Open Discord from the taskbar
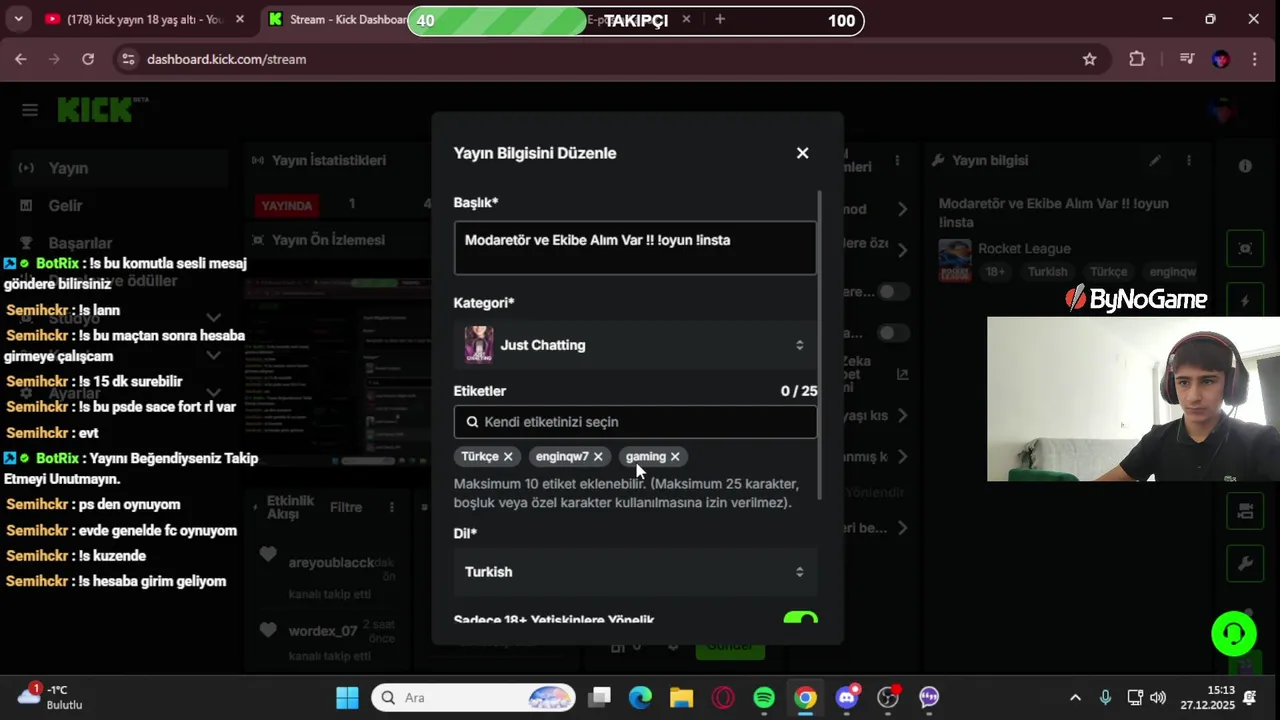This screenshot has height=720, width=1280. tap(848, 697)
